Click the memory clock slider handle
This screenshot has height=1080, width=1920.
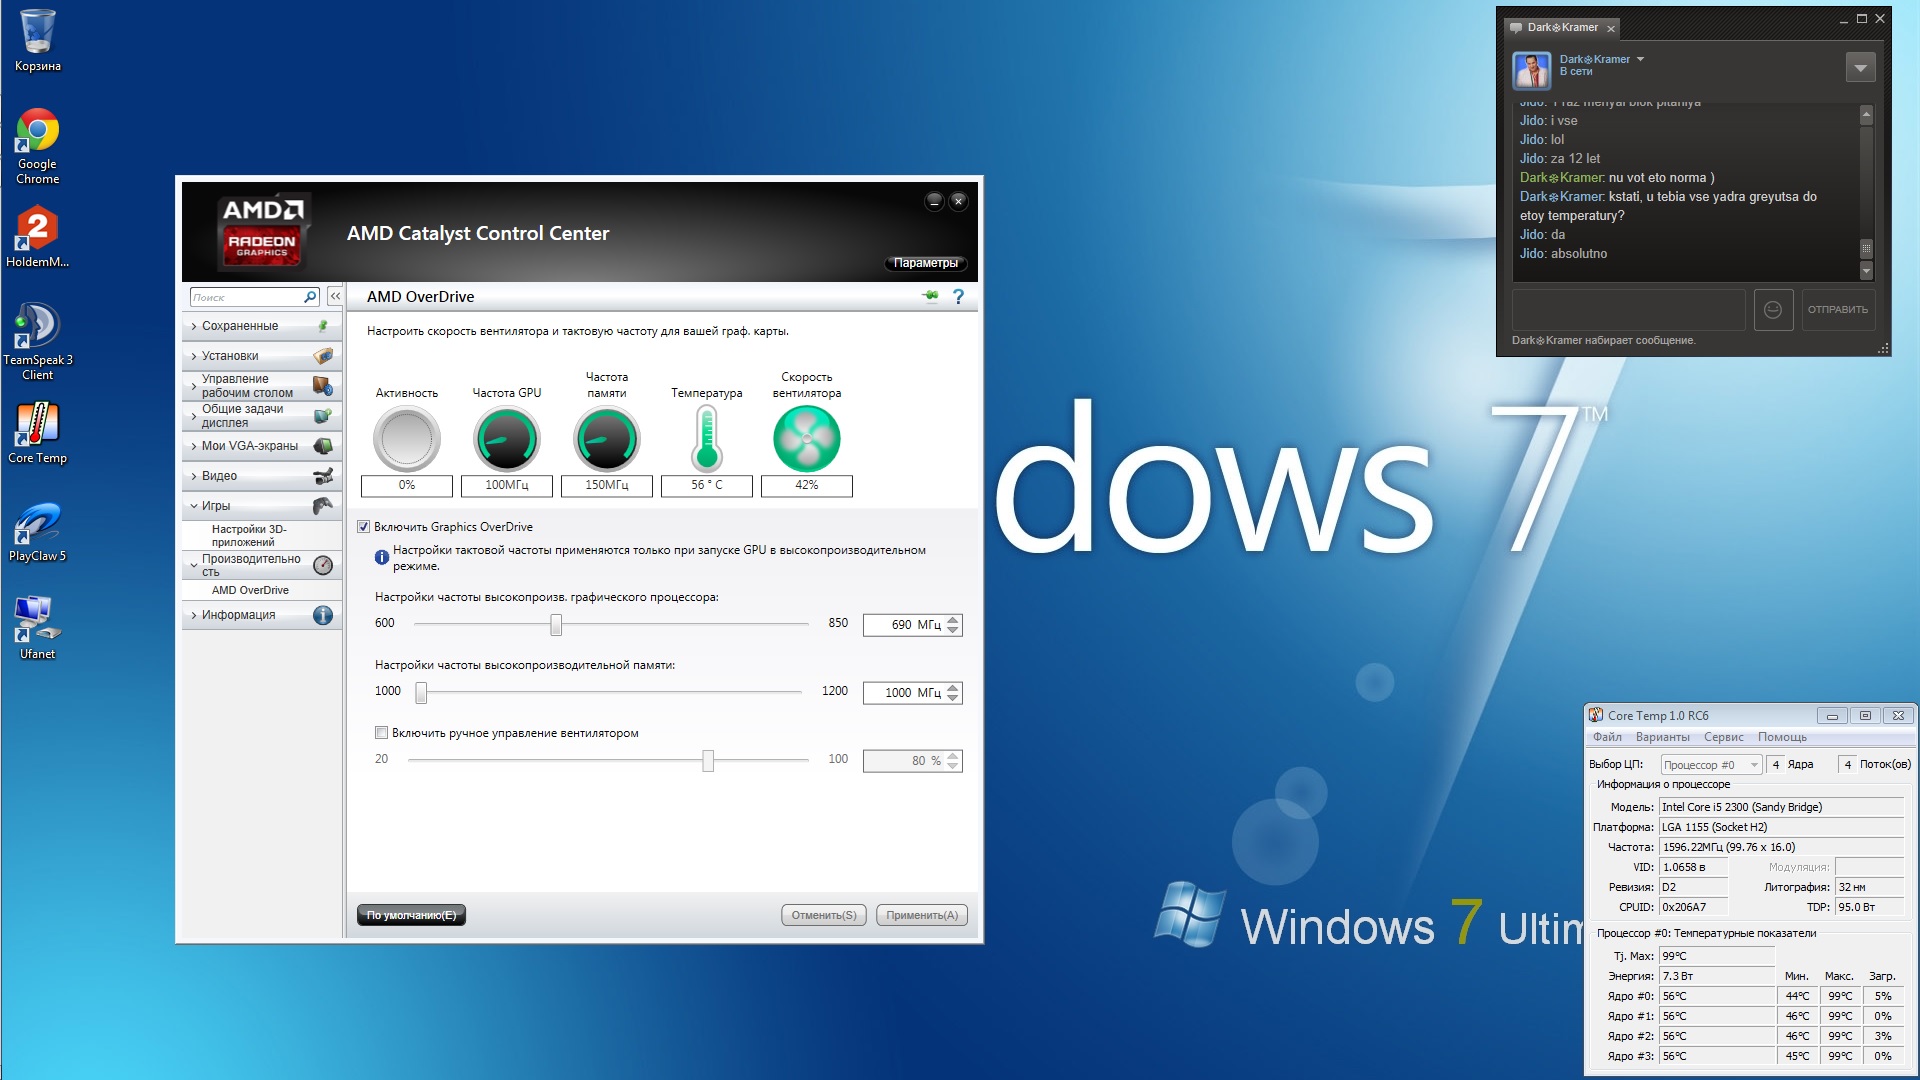(421, 692)
